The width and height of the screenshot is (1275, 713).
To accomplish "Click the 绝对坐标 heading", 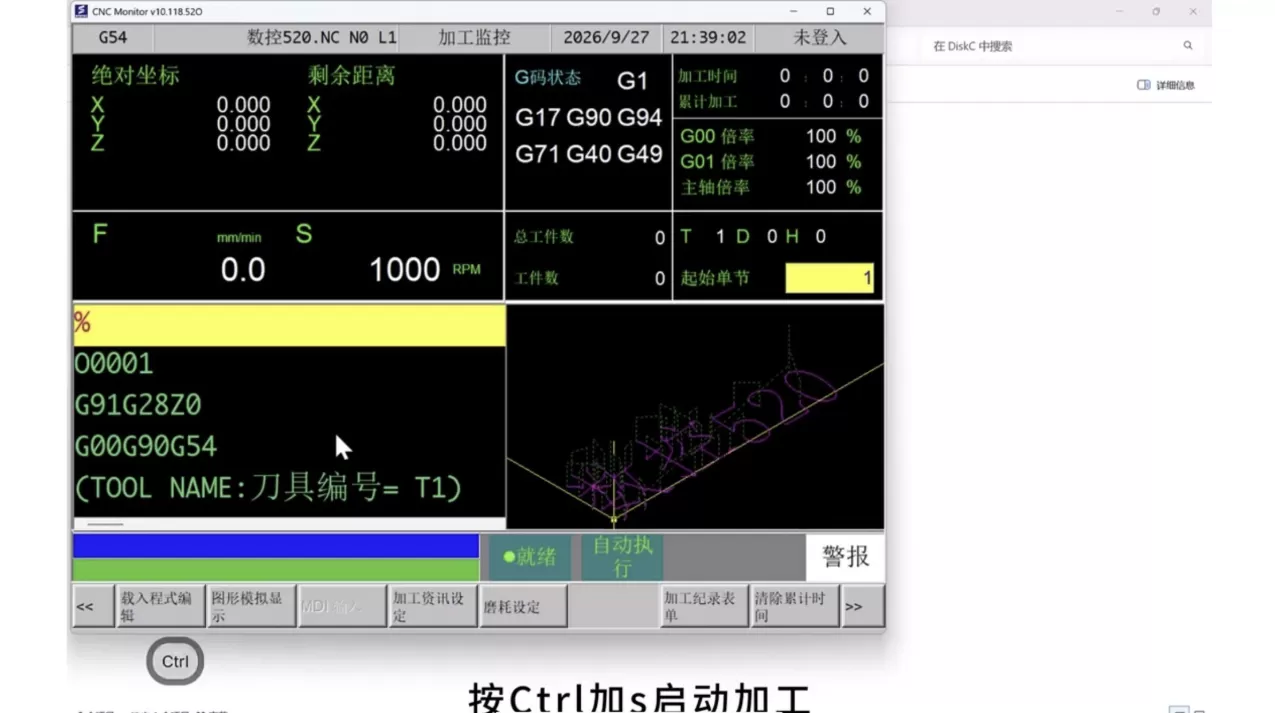I will click(136, 76).
